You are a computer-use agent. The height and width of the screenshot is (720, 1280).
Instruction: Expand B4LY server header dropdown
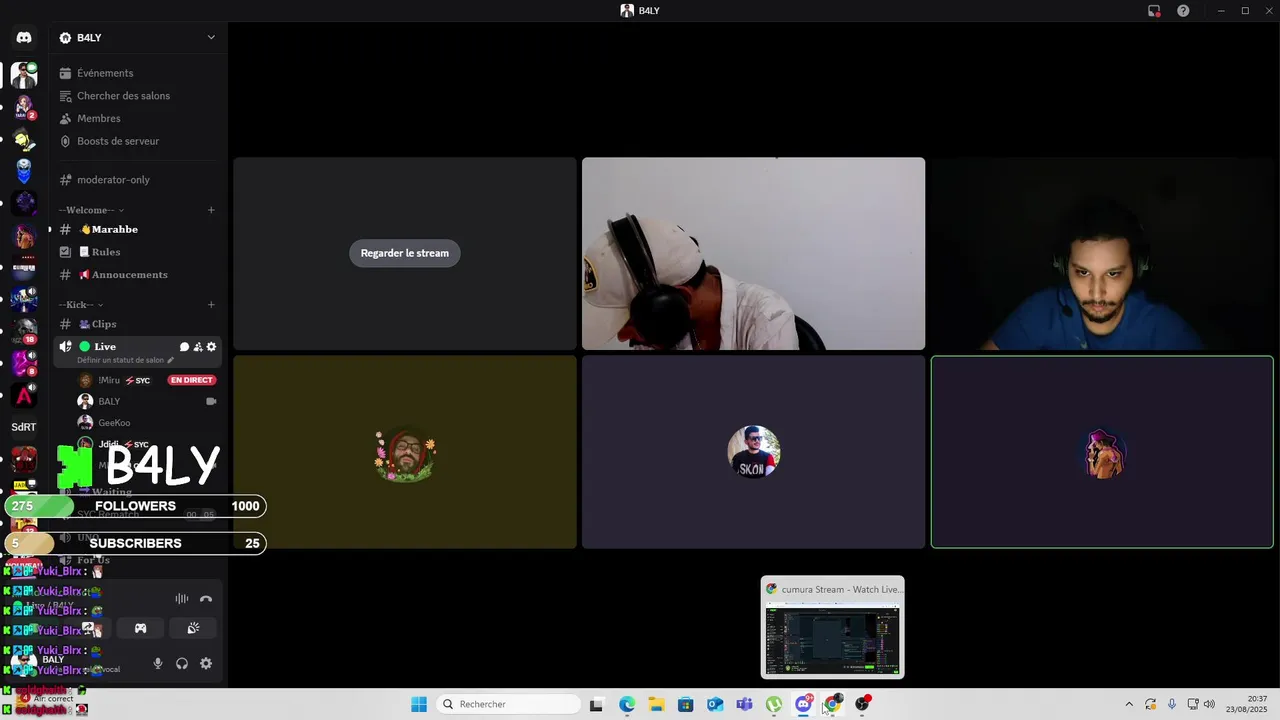click(x=211, y=37)
